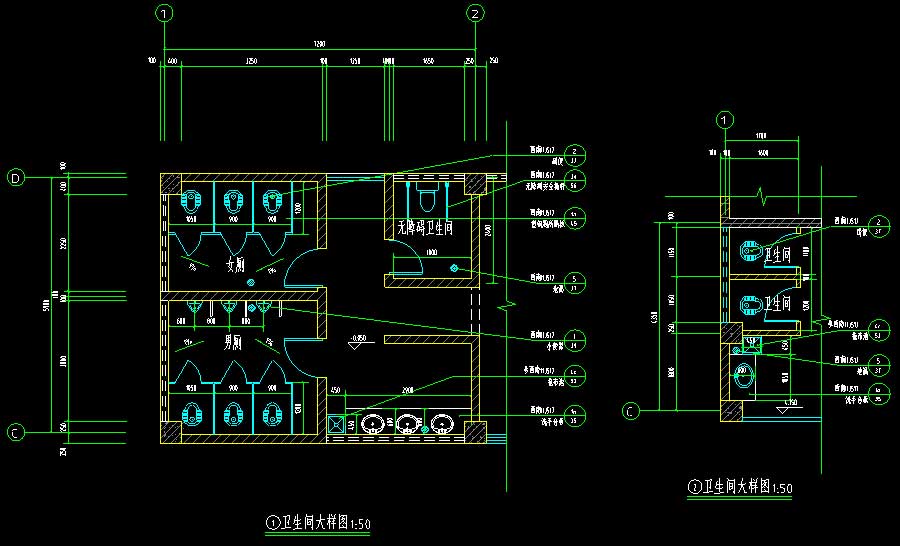900x546 pixels.
Task: Select the 7200 overall dimension at top
Action: coord(320,45)
